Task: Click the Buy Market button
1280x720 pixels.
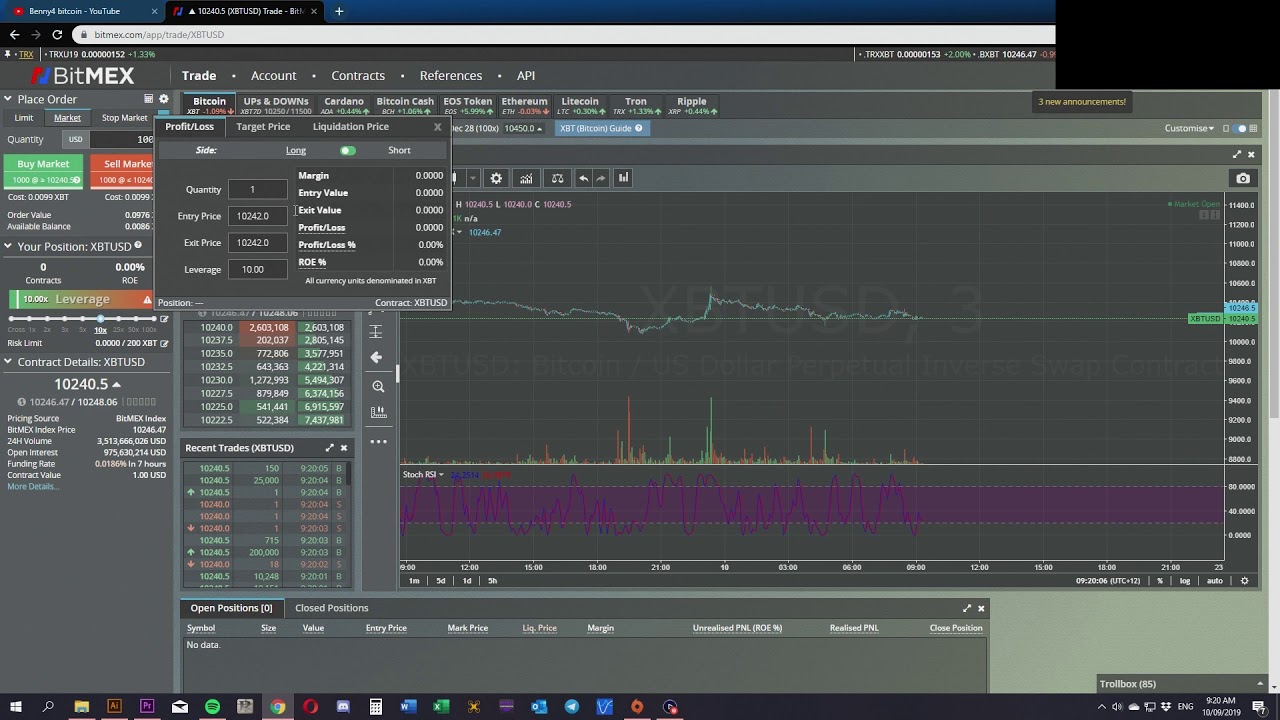Action: 43,171
